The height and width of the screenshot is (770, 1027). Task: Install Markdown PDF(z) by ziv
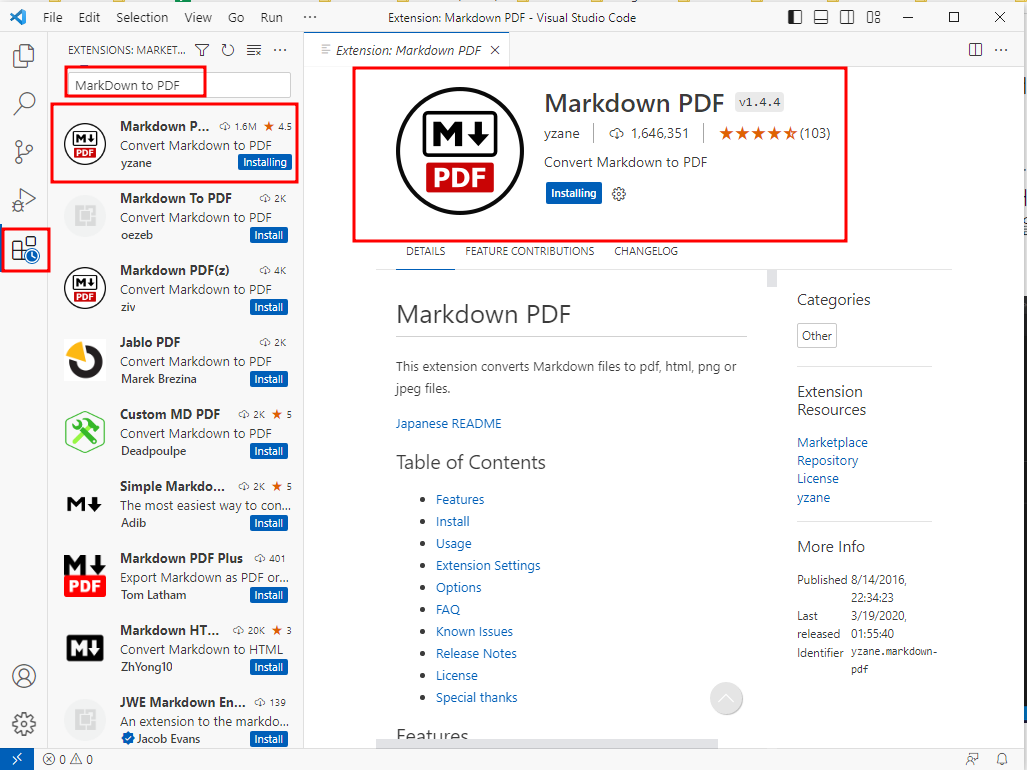[269, 307]
